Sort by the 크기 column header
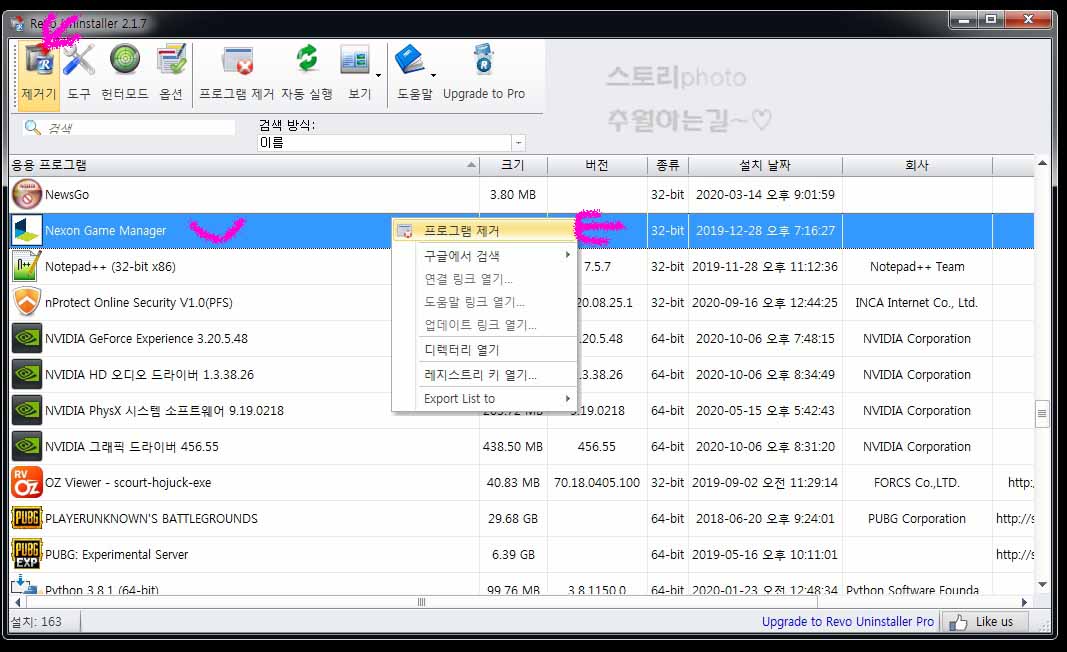Viewport: 1067px width, 652px height. [513, 165]
